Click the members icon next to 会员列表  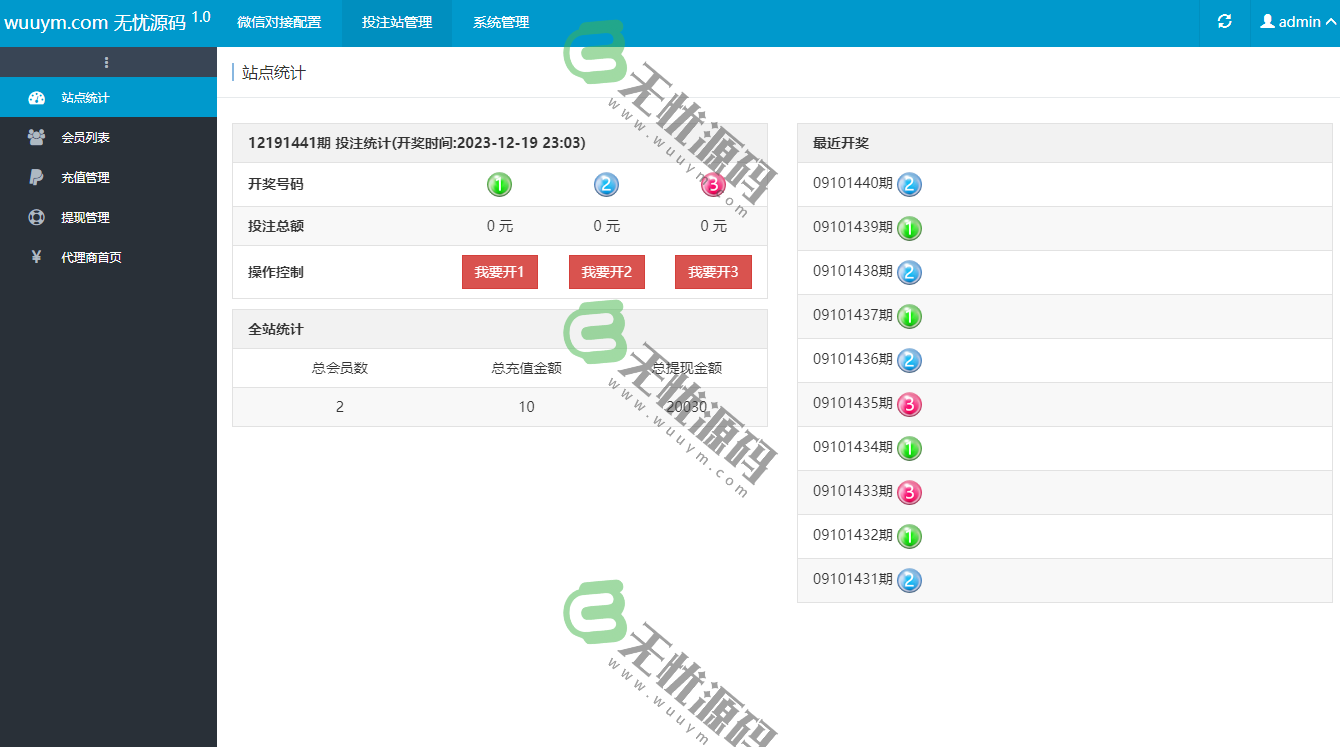pyautogui.click(x=38, y=137)
